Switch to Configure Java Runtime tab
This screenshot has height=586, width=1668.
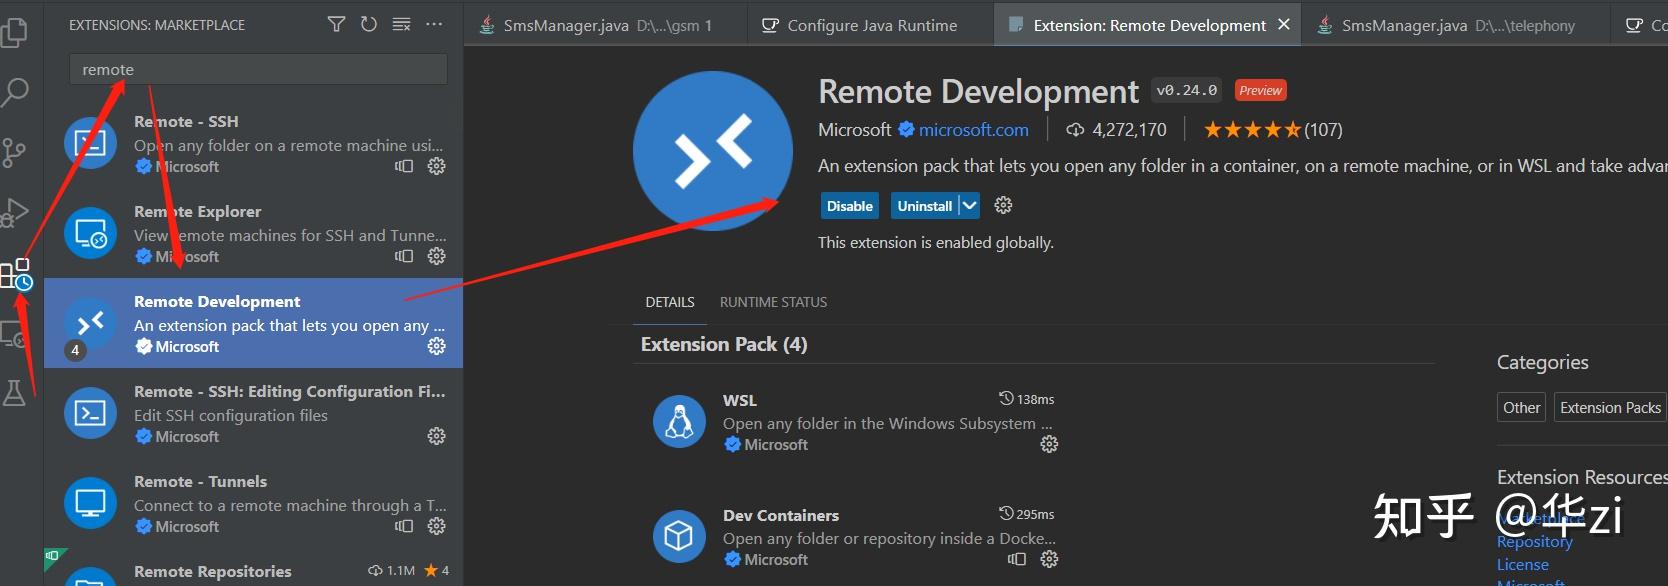pyautogui.click(x=870, y=25)
